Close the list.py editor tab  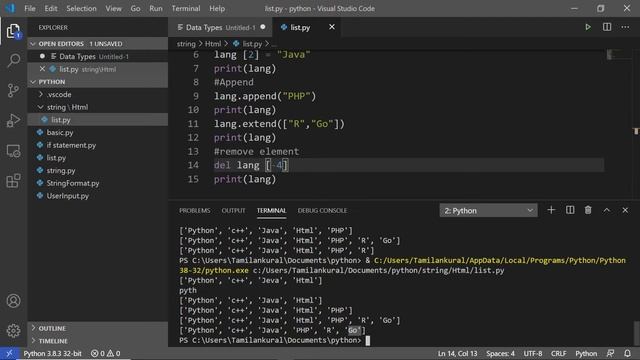pyautogui.click(x=332, y=27)
